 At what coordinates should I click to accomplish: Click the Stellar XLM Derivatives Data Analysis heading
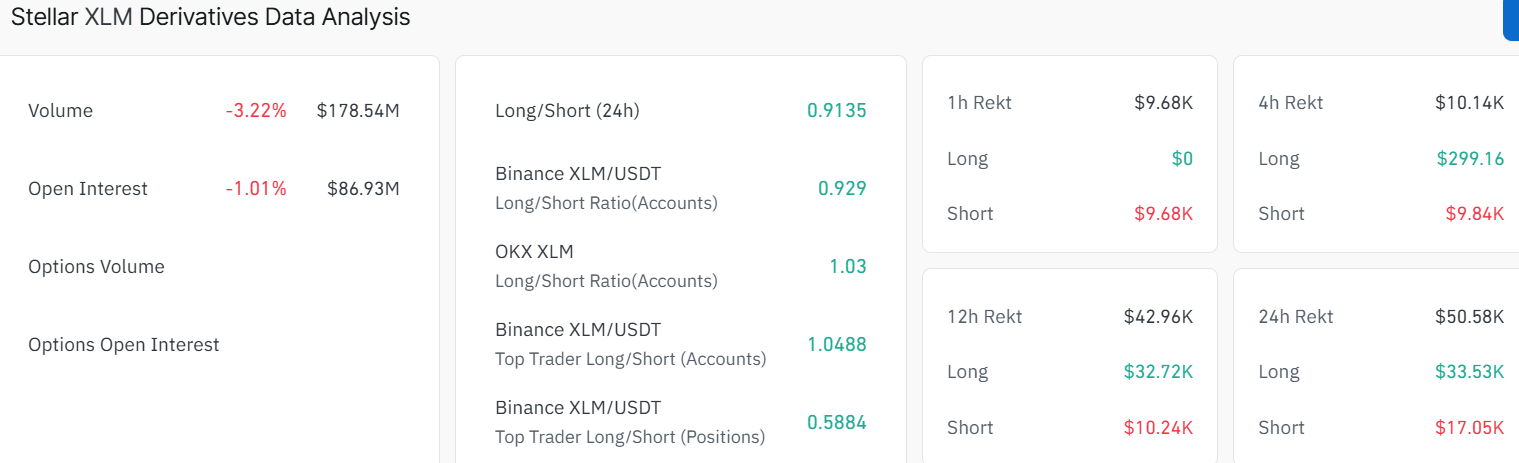coord(210,17)
